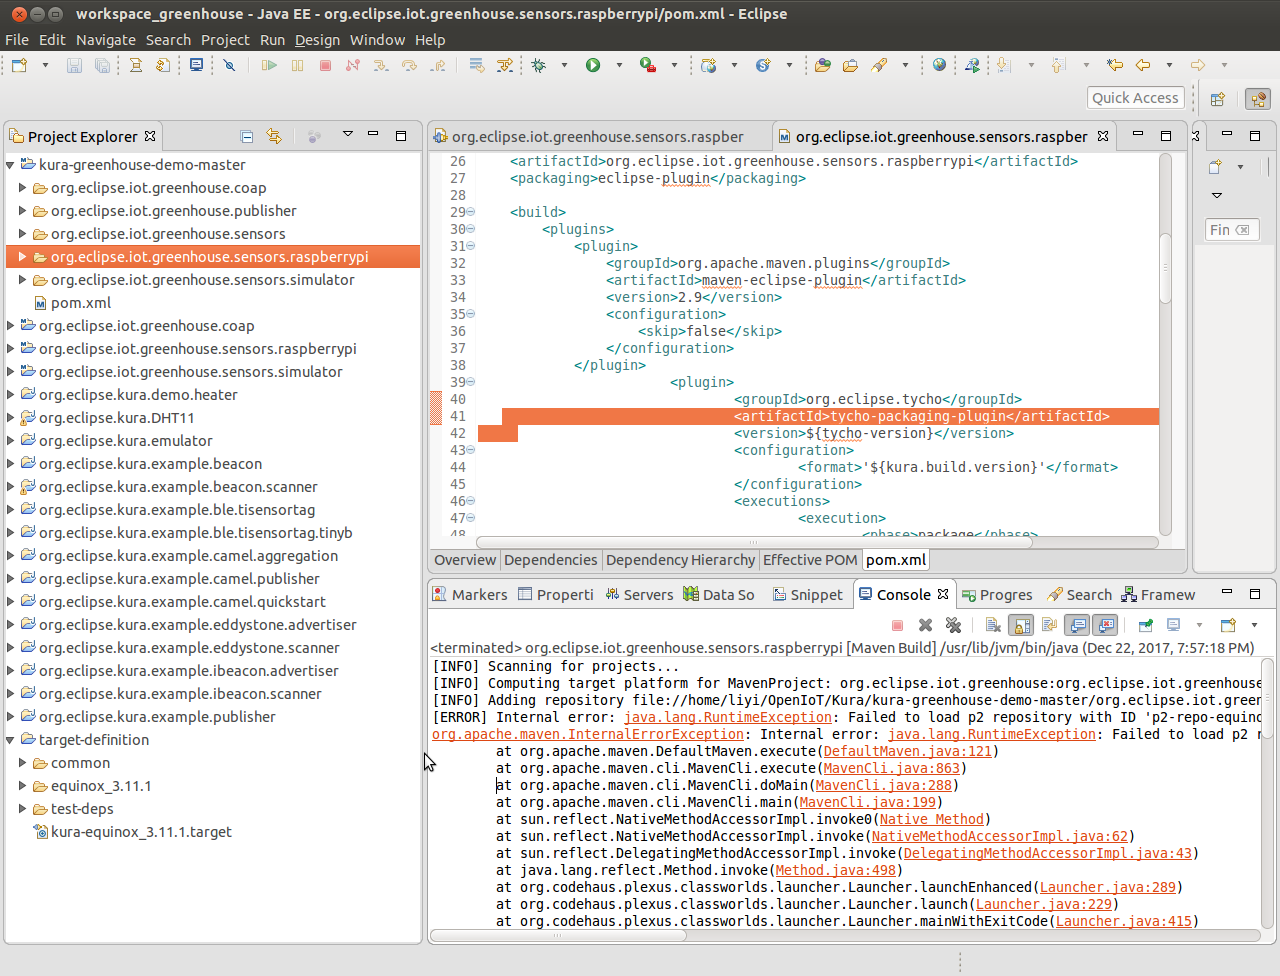Collapse the kura-greenhouse-demo-master project
The image size is (1280, 976).
[x=11, y=165]
